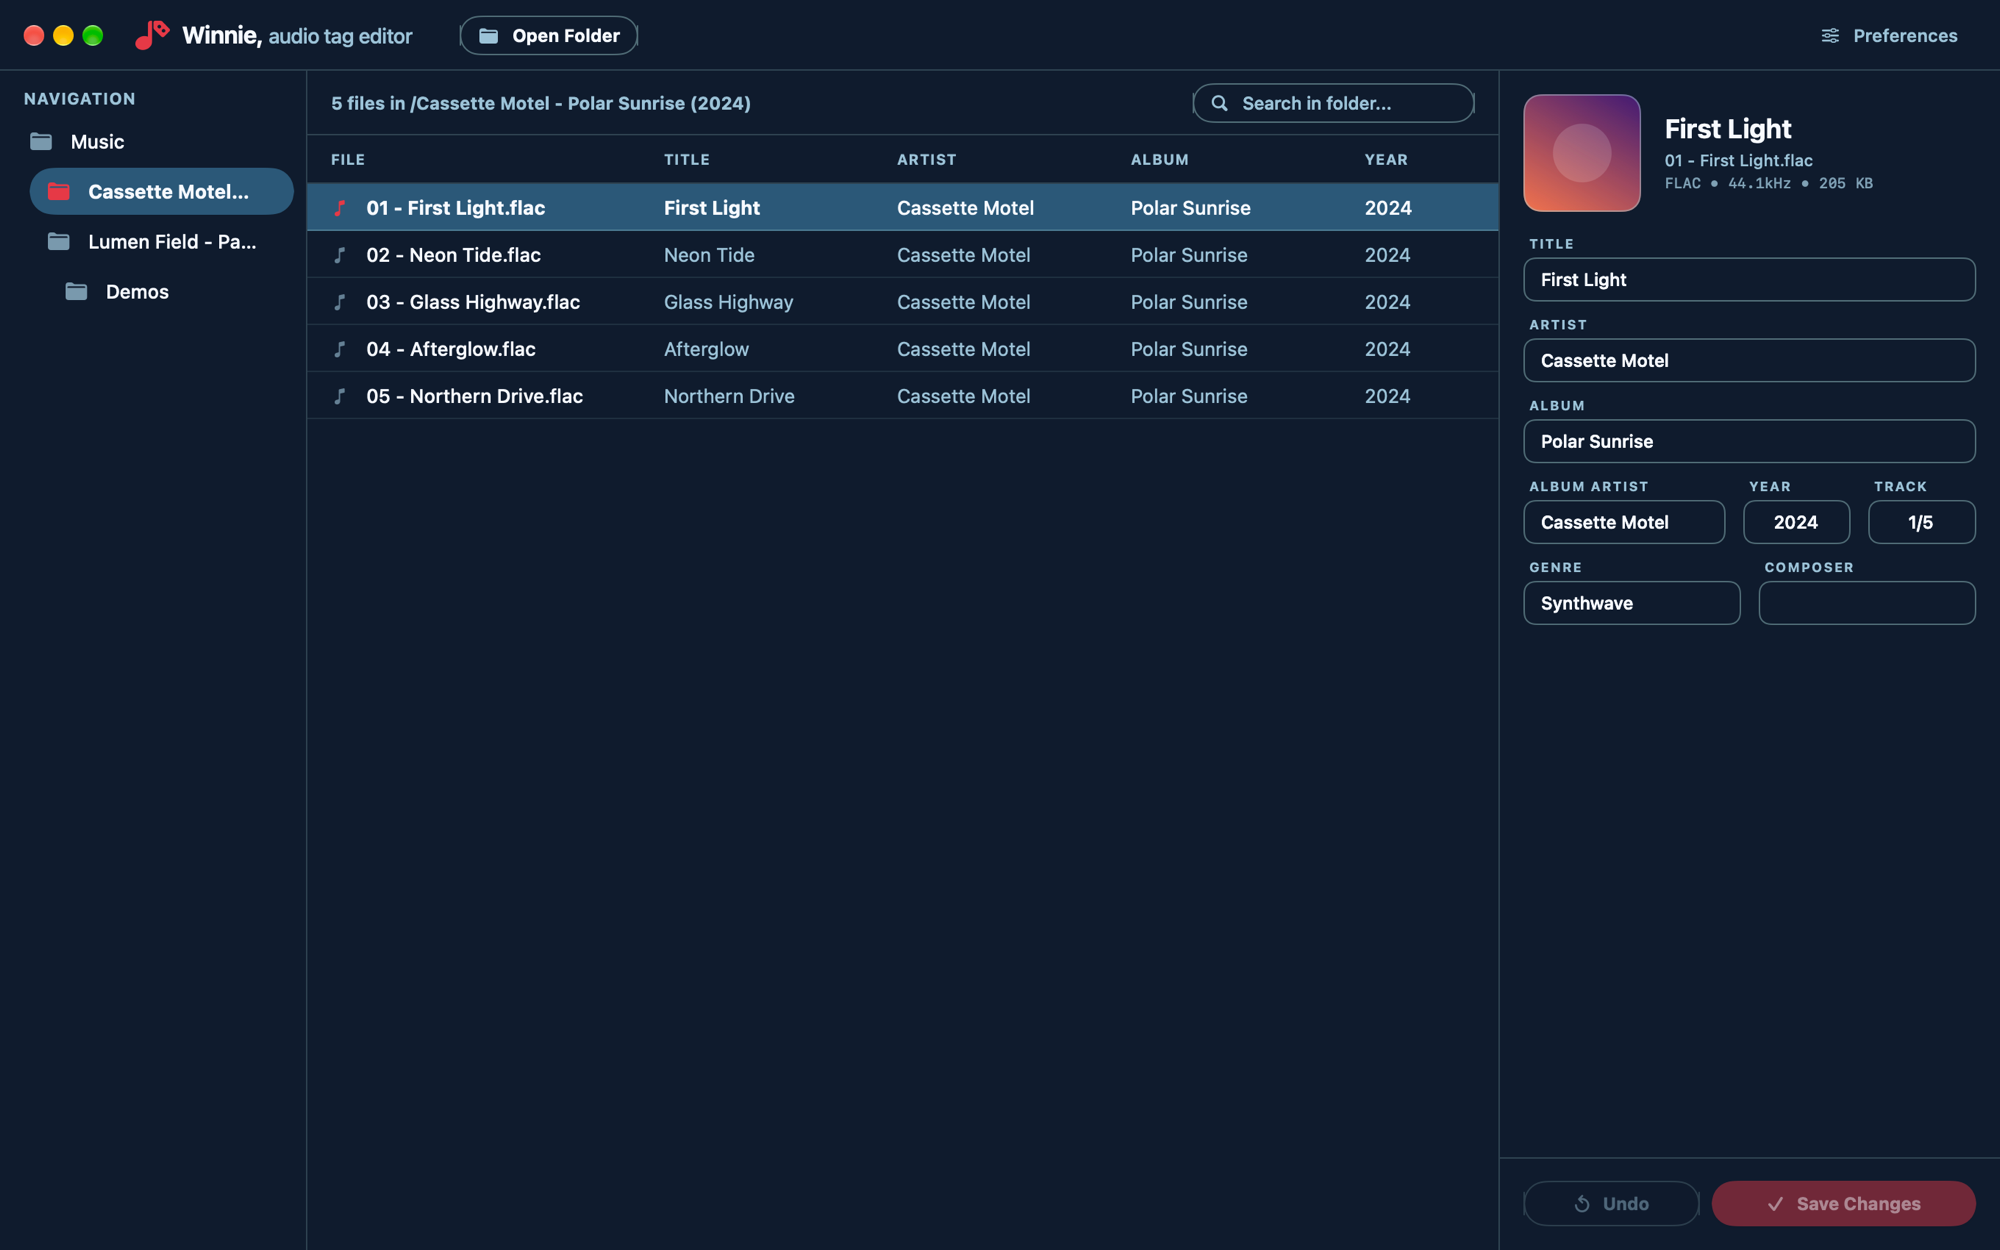Select the Neon Tide title cell
Screen dimensions: 2000x1250
click(x=709, y=255)
